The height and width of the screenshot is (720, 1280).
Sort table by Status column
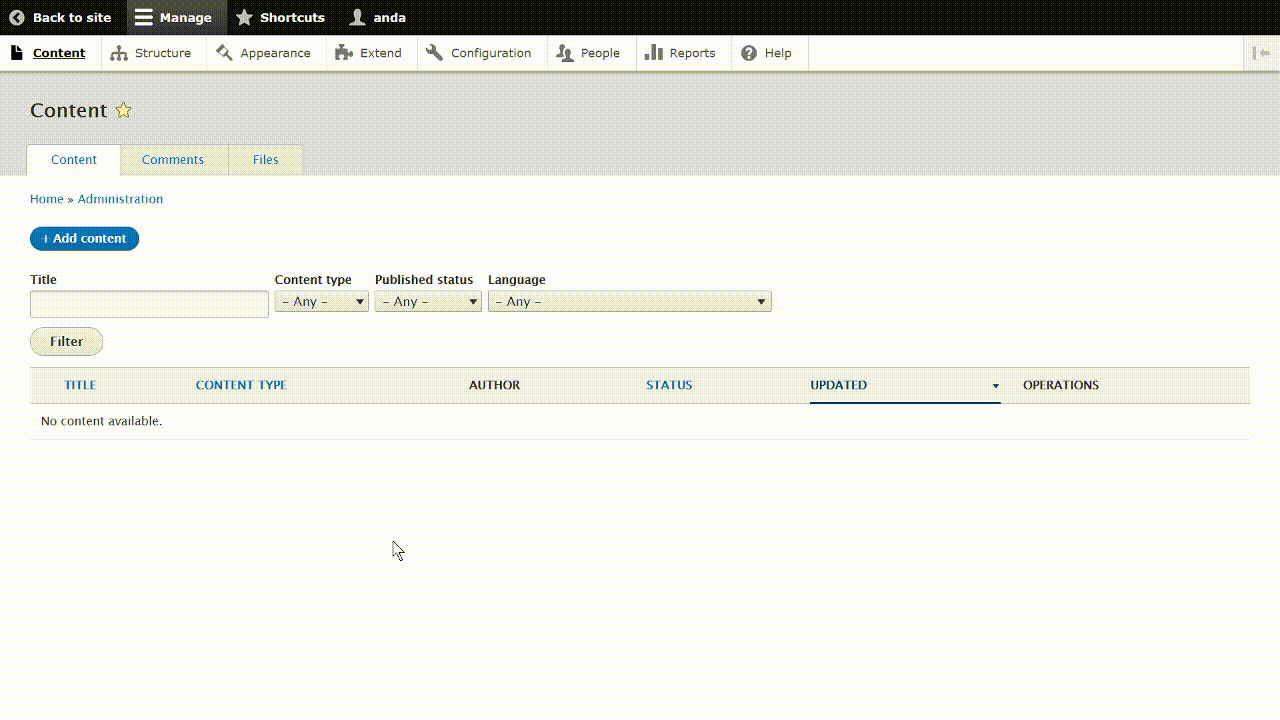(669, 385)
